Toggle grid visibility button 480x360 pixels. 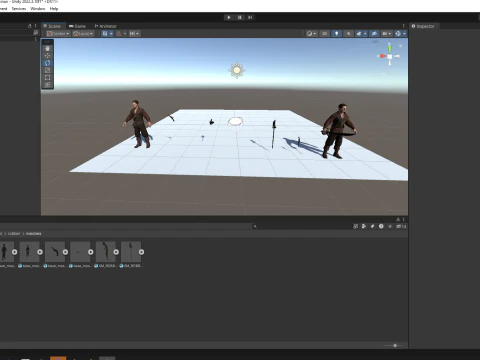tap(105, 34)
